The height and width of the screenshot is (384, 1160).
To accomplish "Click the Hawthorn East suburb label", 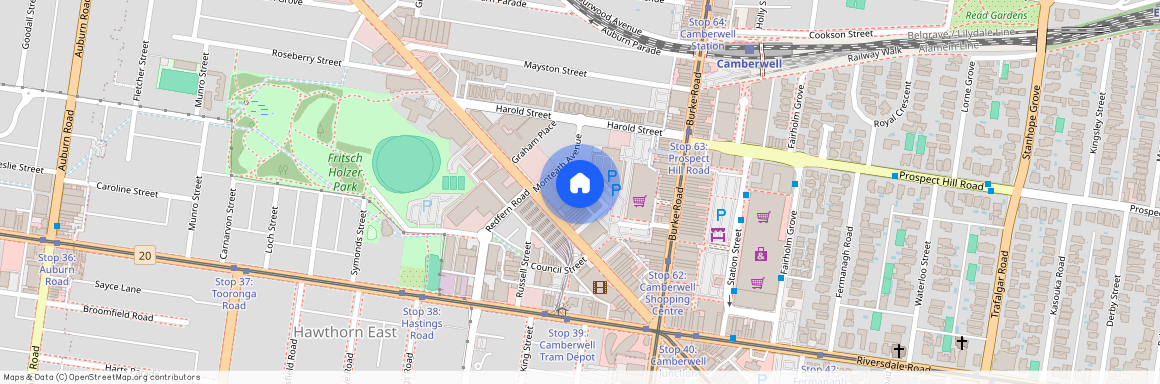I will click(x=345, y=332).
